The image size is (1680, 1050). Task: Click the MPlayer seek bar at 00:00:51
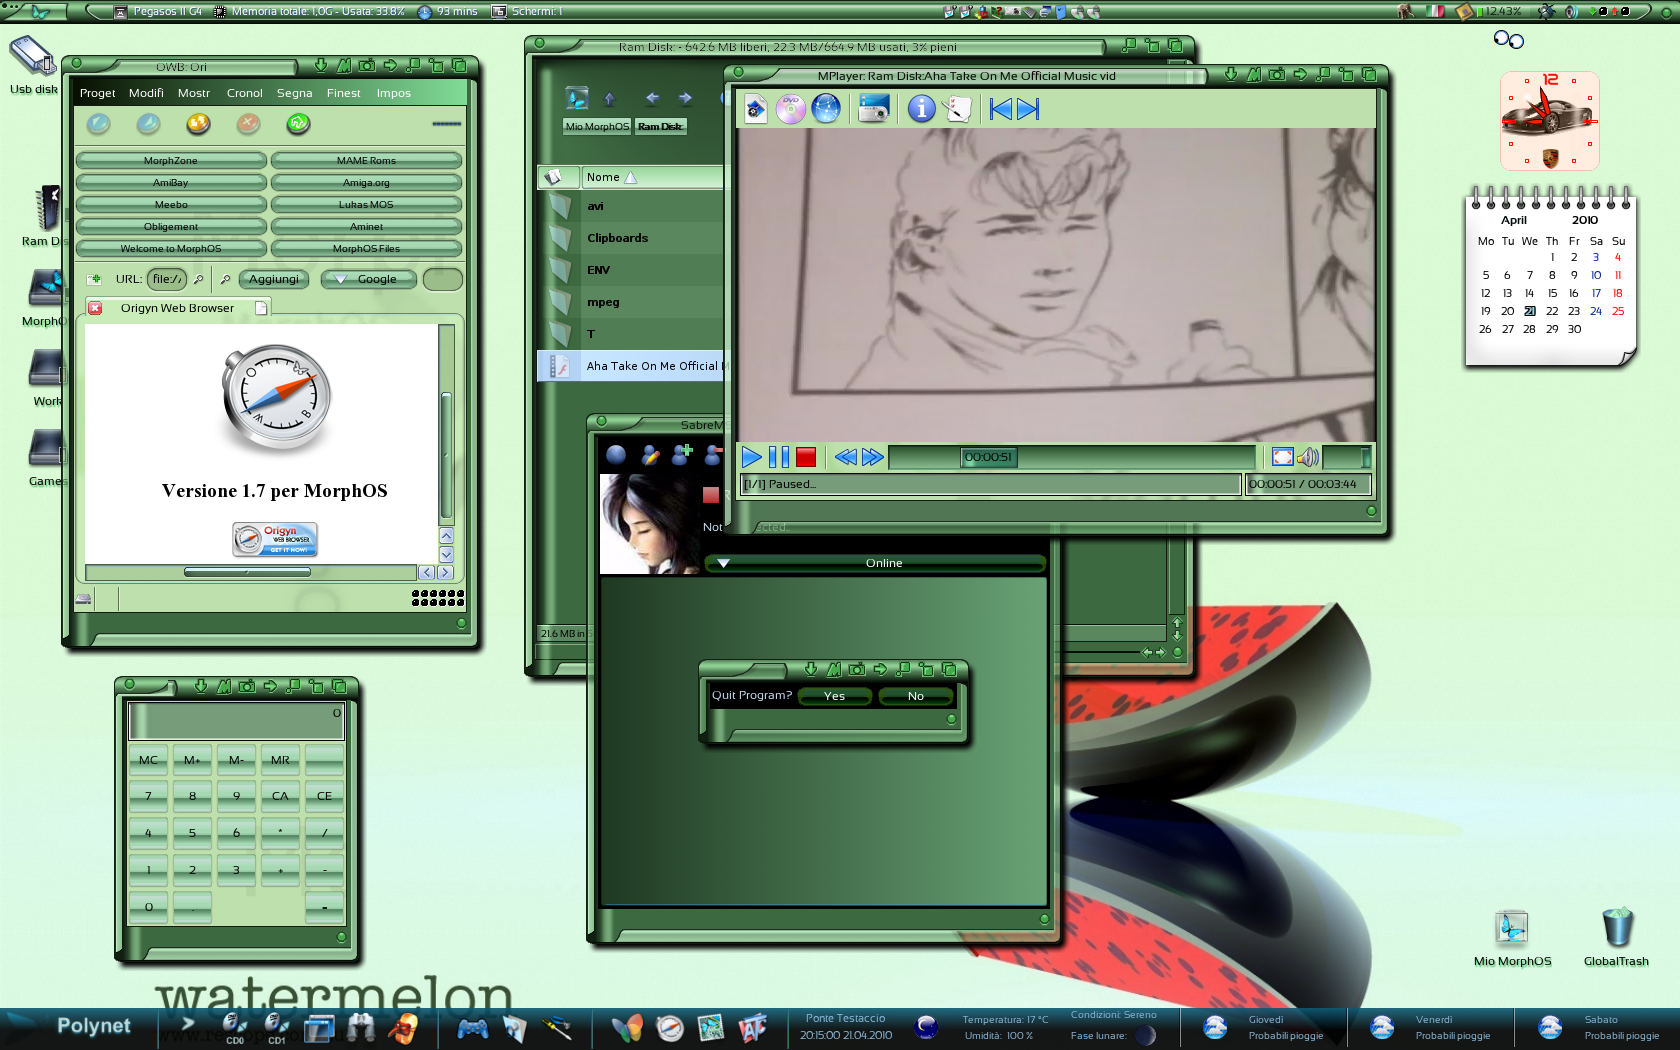point(988,458)
